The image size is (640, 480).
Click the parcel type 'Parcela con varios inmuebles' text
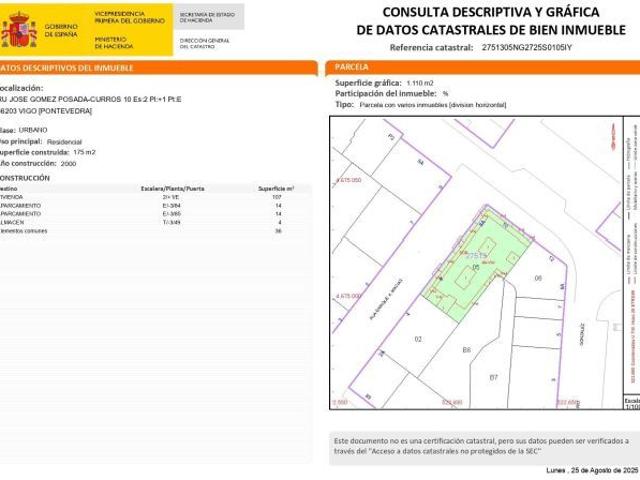[433, 105]
